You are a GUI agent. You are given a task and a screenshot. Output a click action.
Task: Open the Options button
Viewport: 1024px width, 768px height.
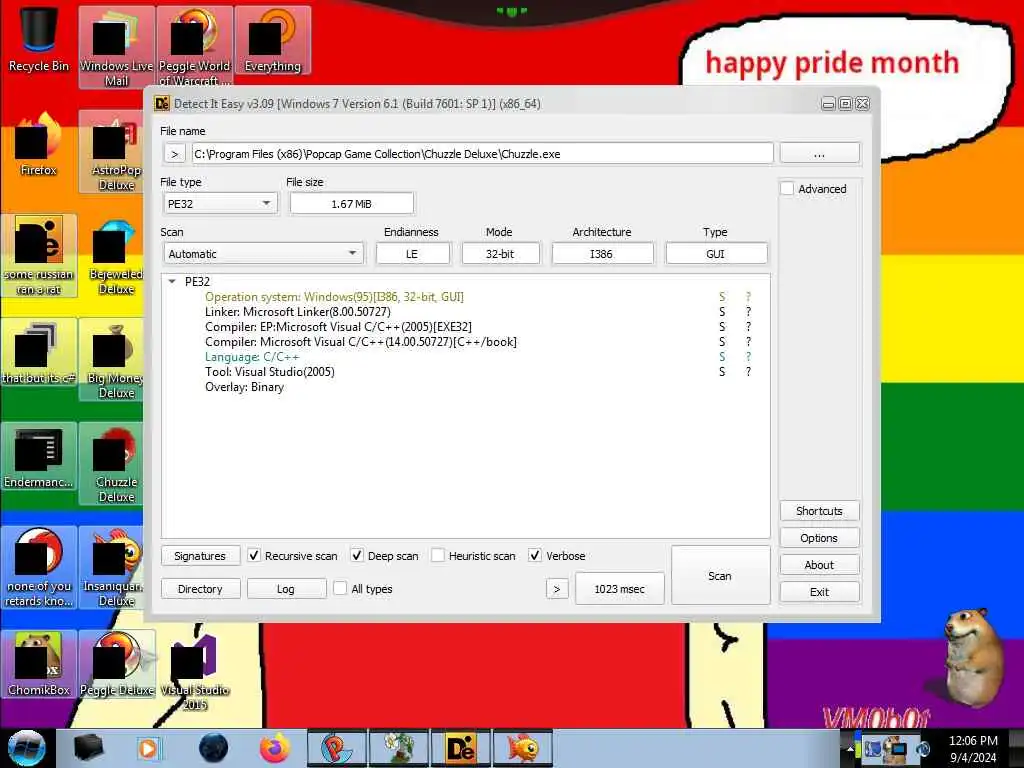click(820, 537)
